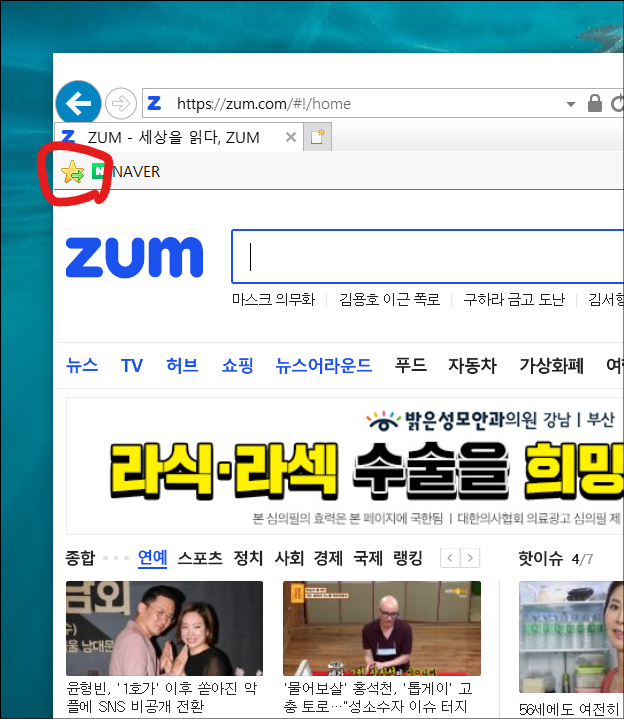The height and width of the screenshot is (719, 624).
Task: Open the 가상화폐 menu
Action: [x=552, y=365]
